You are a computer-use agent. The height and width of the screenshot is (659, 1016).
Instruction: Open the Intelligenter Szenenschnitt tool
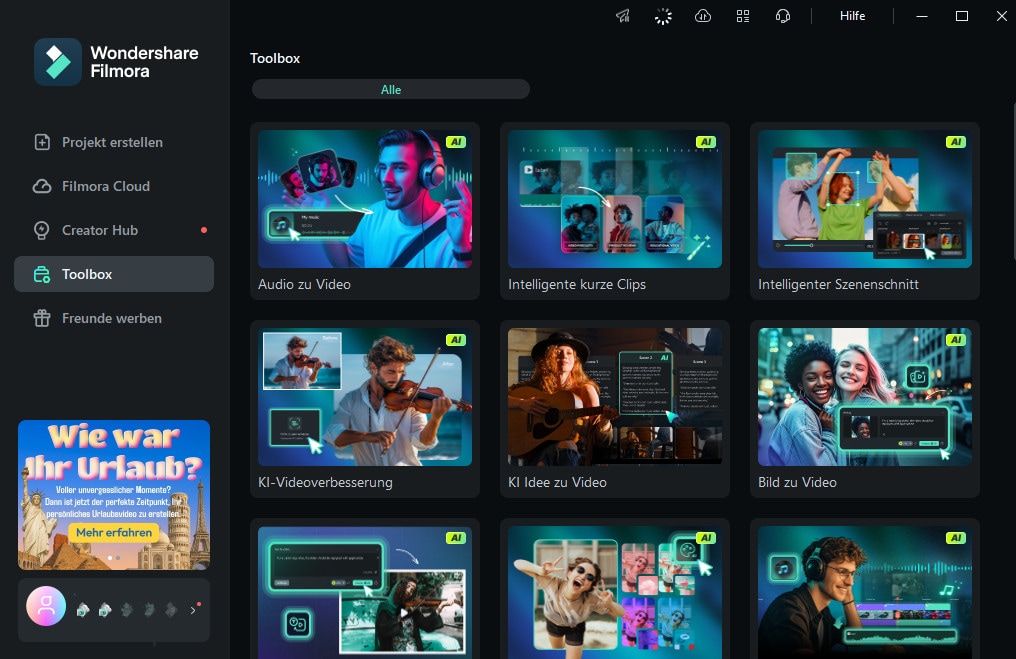tap(865, 211)
